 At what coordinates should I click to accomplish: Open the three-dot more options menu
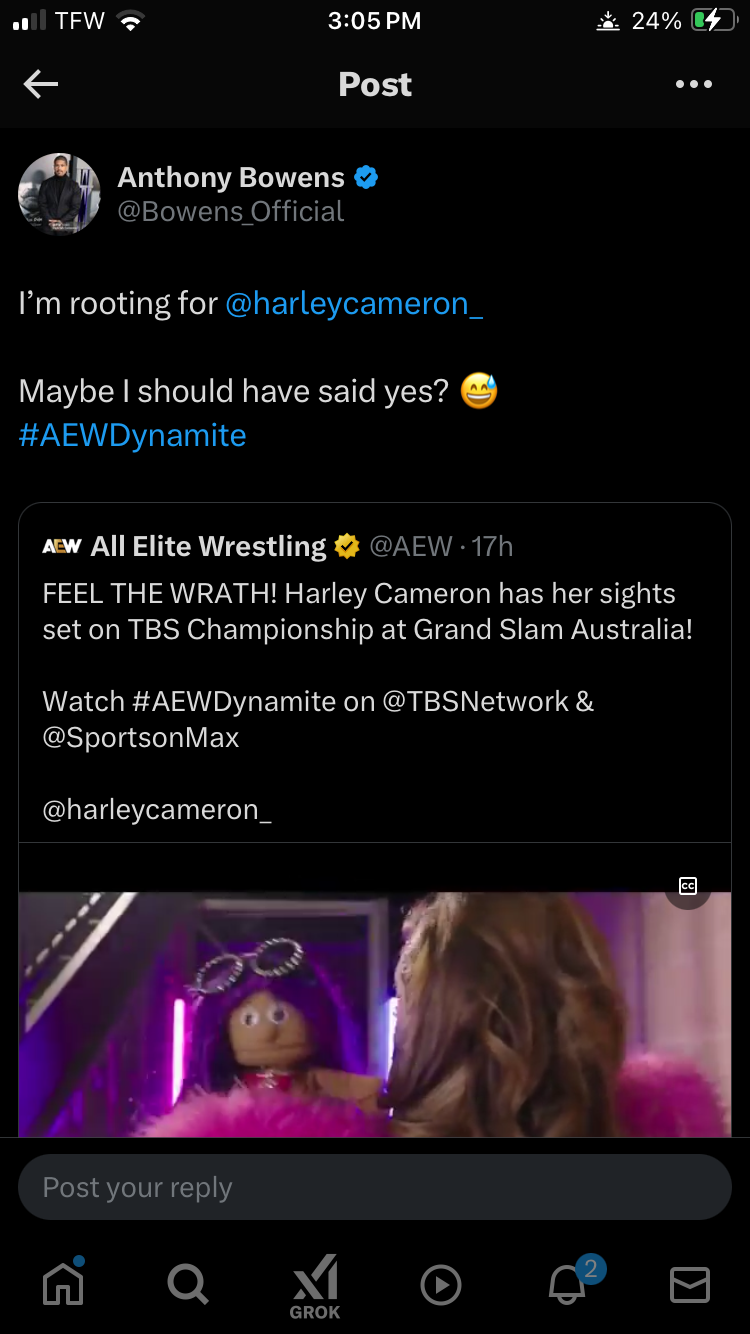pyautogui.click(x=693, y=85)
